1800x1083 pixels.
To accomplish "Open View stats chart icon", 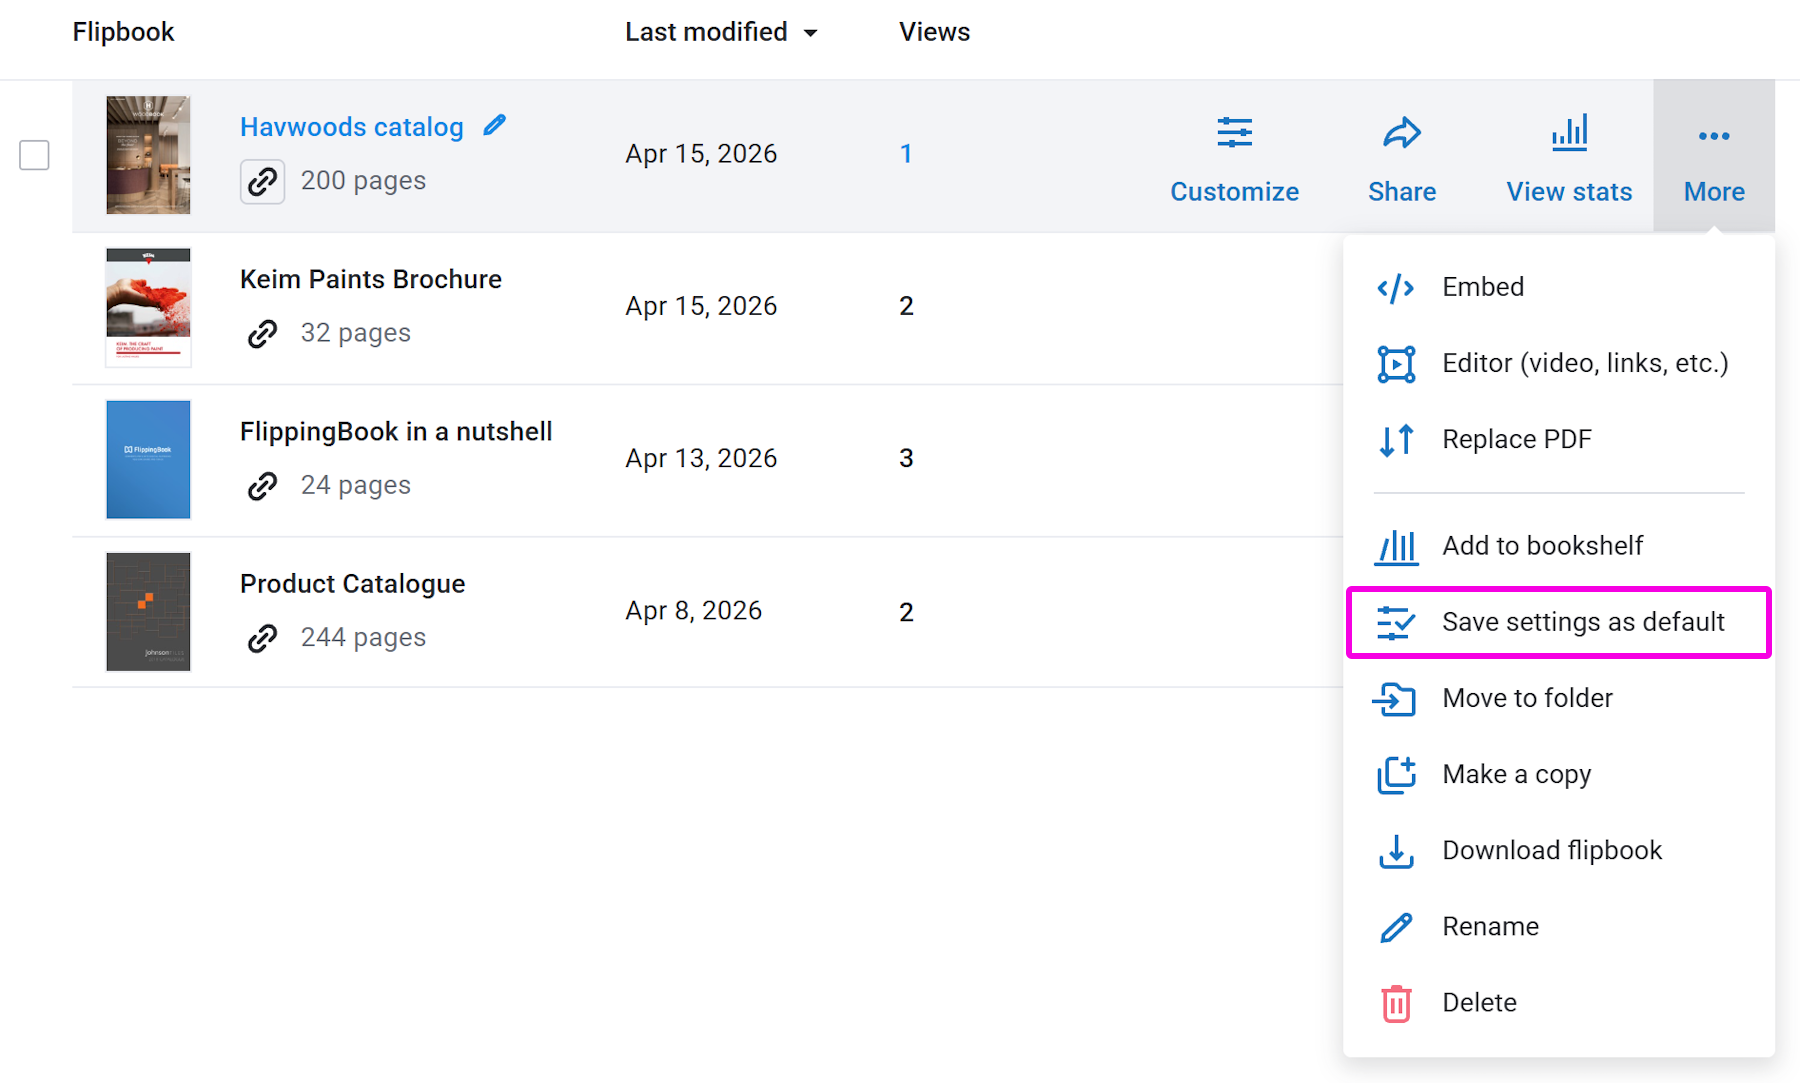I will (1569, 133).
